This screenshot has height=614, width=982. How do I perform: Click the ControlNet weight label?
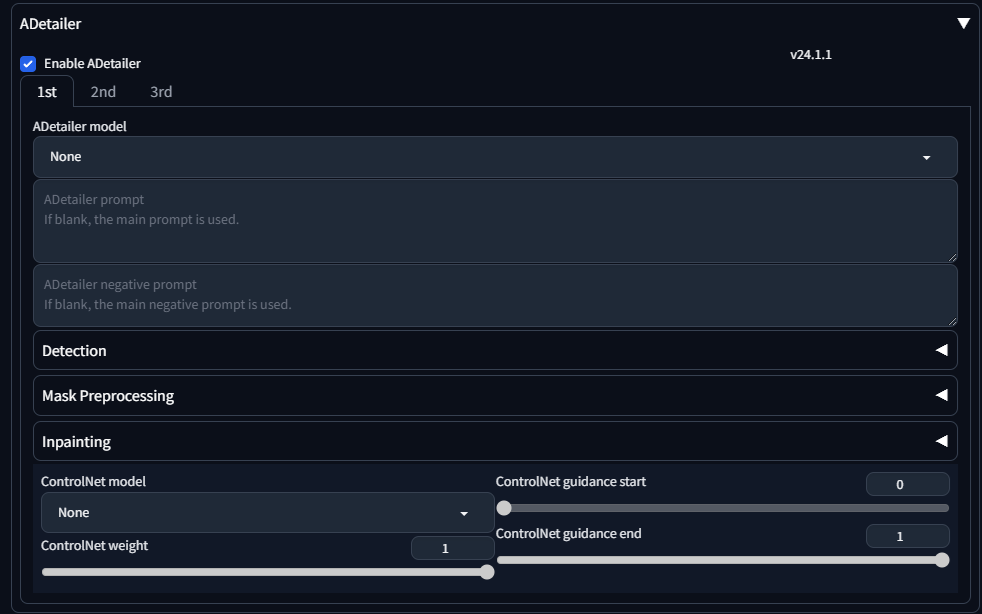[x=95, y=546]
